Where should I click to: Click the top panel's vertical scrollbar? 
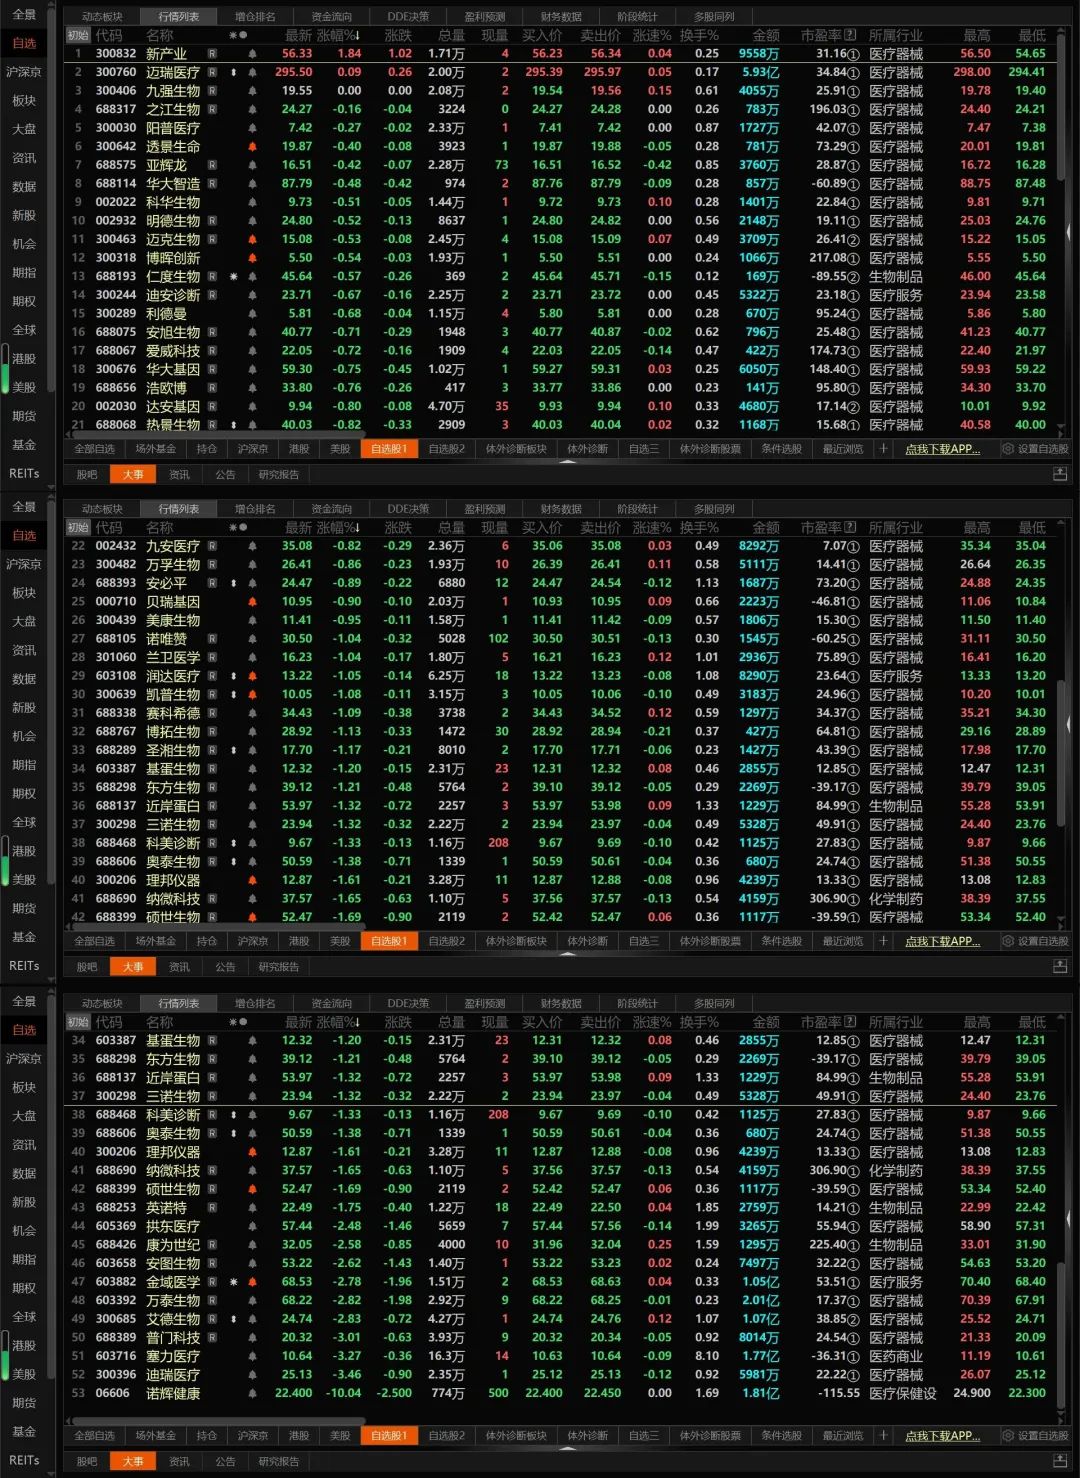pyautogui.click(x=1069, y=230)
